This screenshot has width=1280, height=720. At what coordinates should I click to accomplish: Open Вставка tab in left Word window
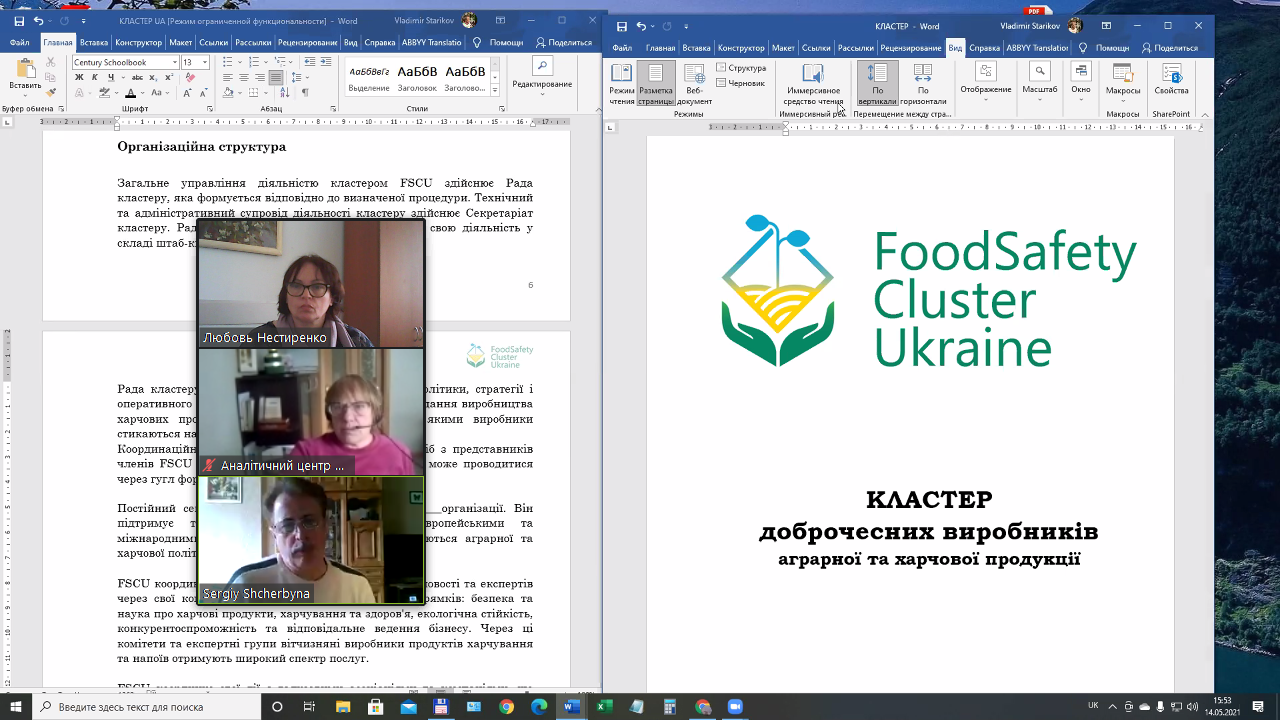coord(94,43)
